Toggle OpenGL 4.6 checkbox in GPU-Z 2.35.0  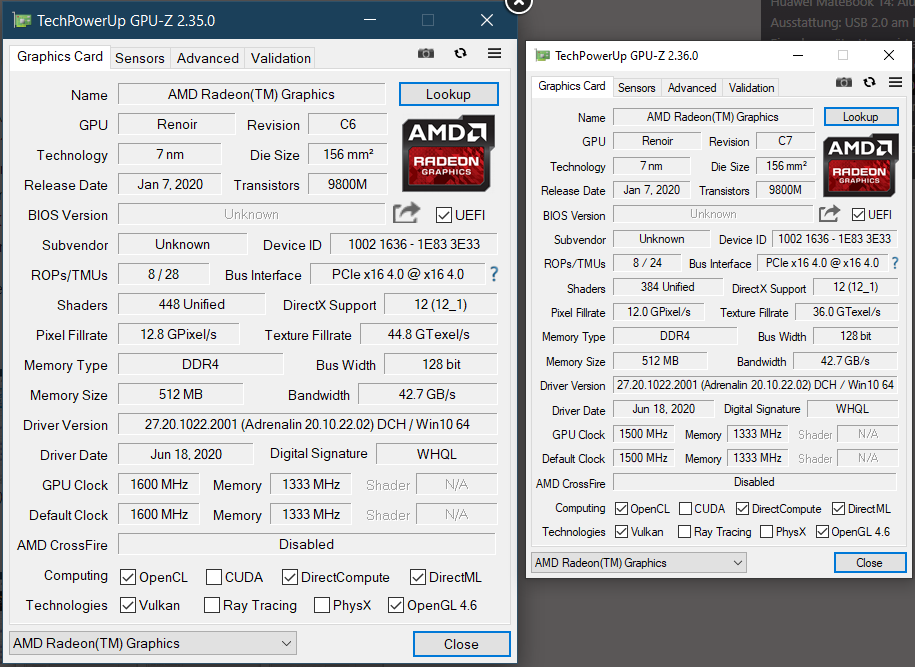(396, 605)
